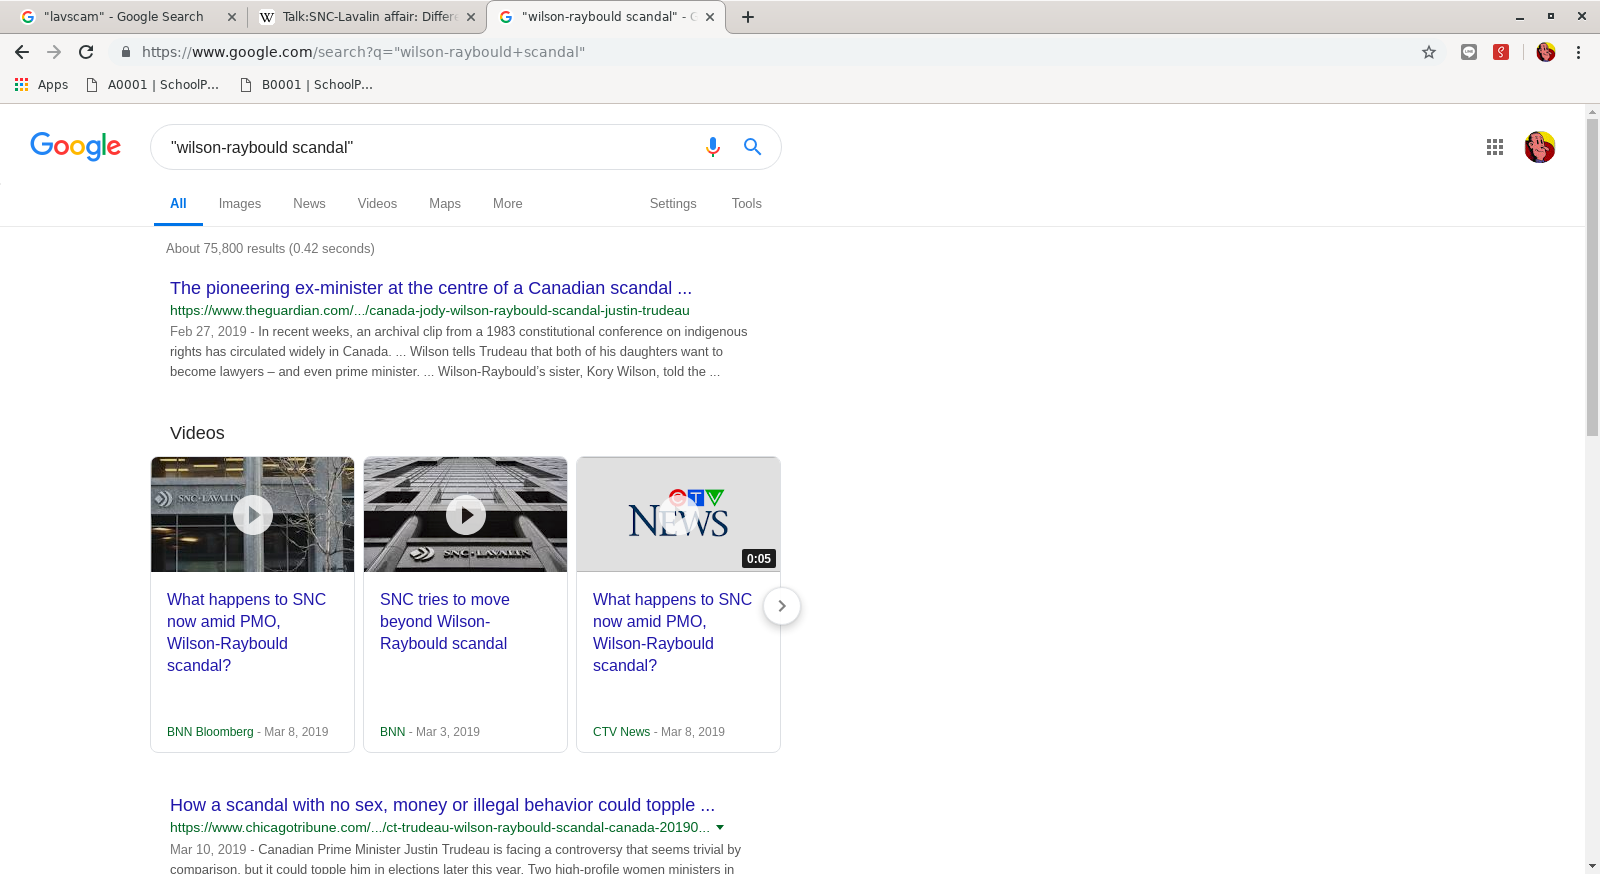Image resolution: width=1600 pixels, height=874 pixels.
Task: Open the A0001 | SchoolP... bookmark
Action: point(153,85)
